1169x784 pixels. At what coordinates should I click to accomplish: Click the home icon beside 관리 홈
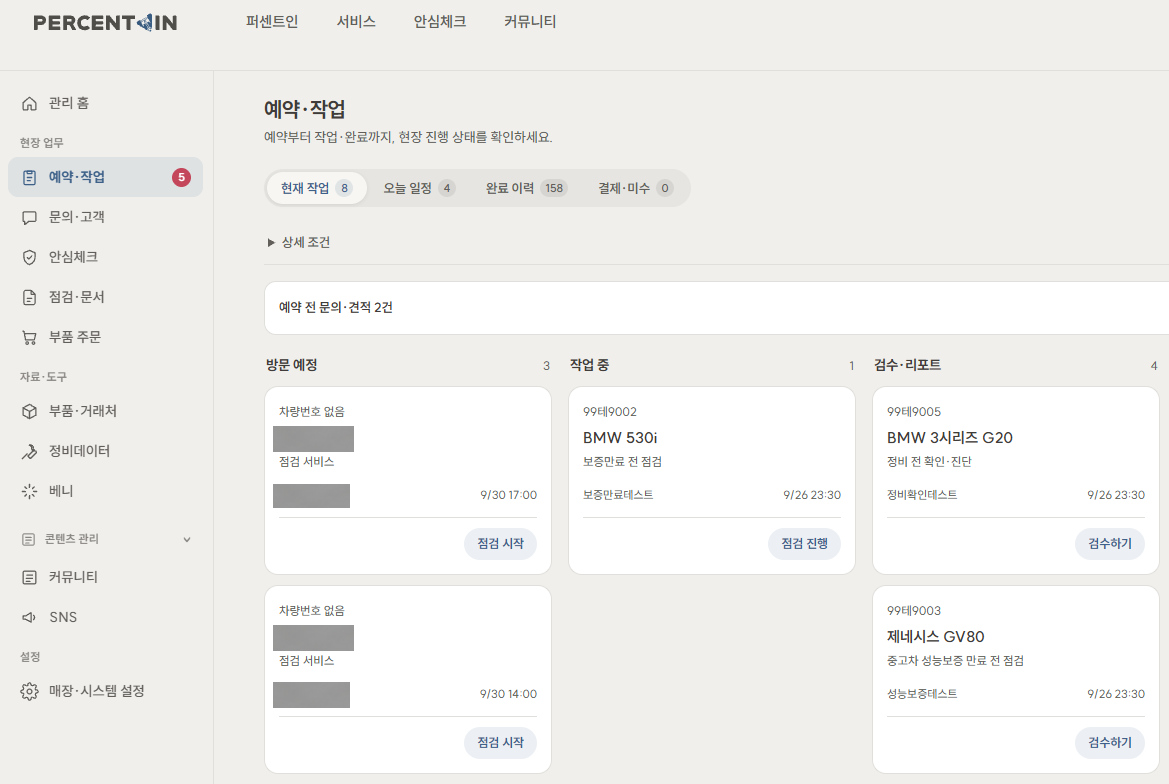click(29, 104)
